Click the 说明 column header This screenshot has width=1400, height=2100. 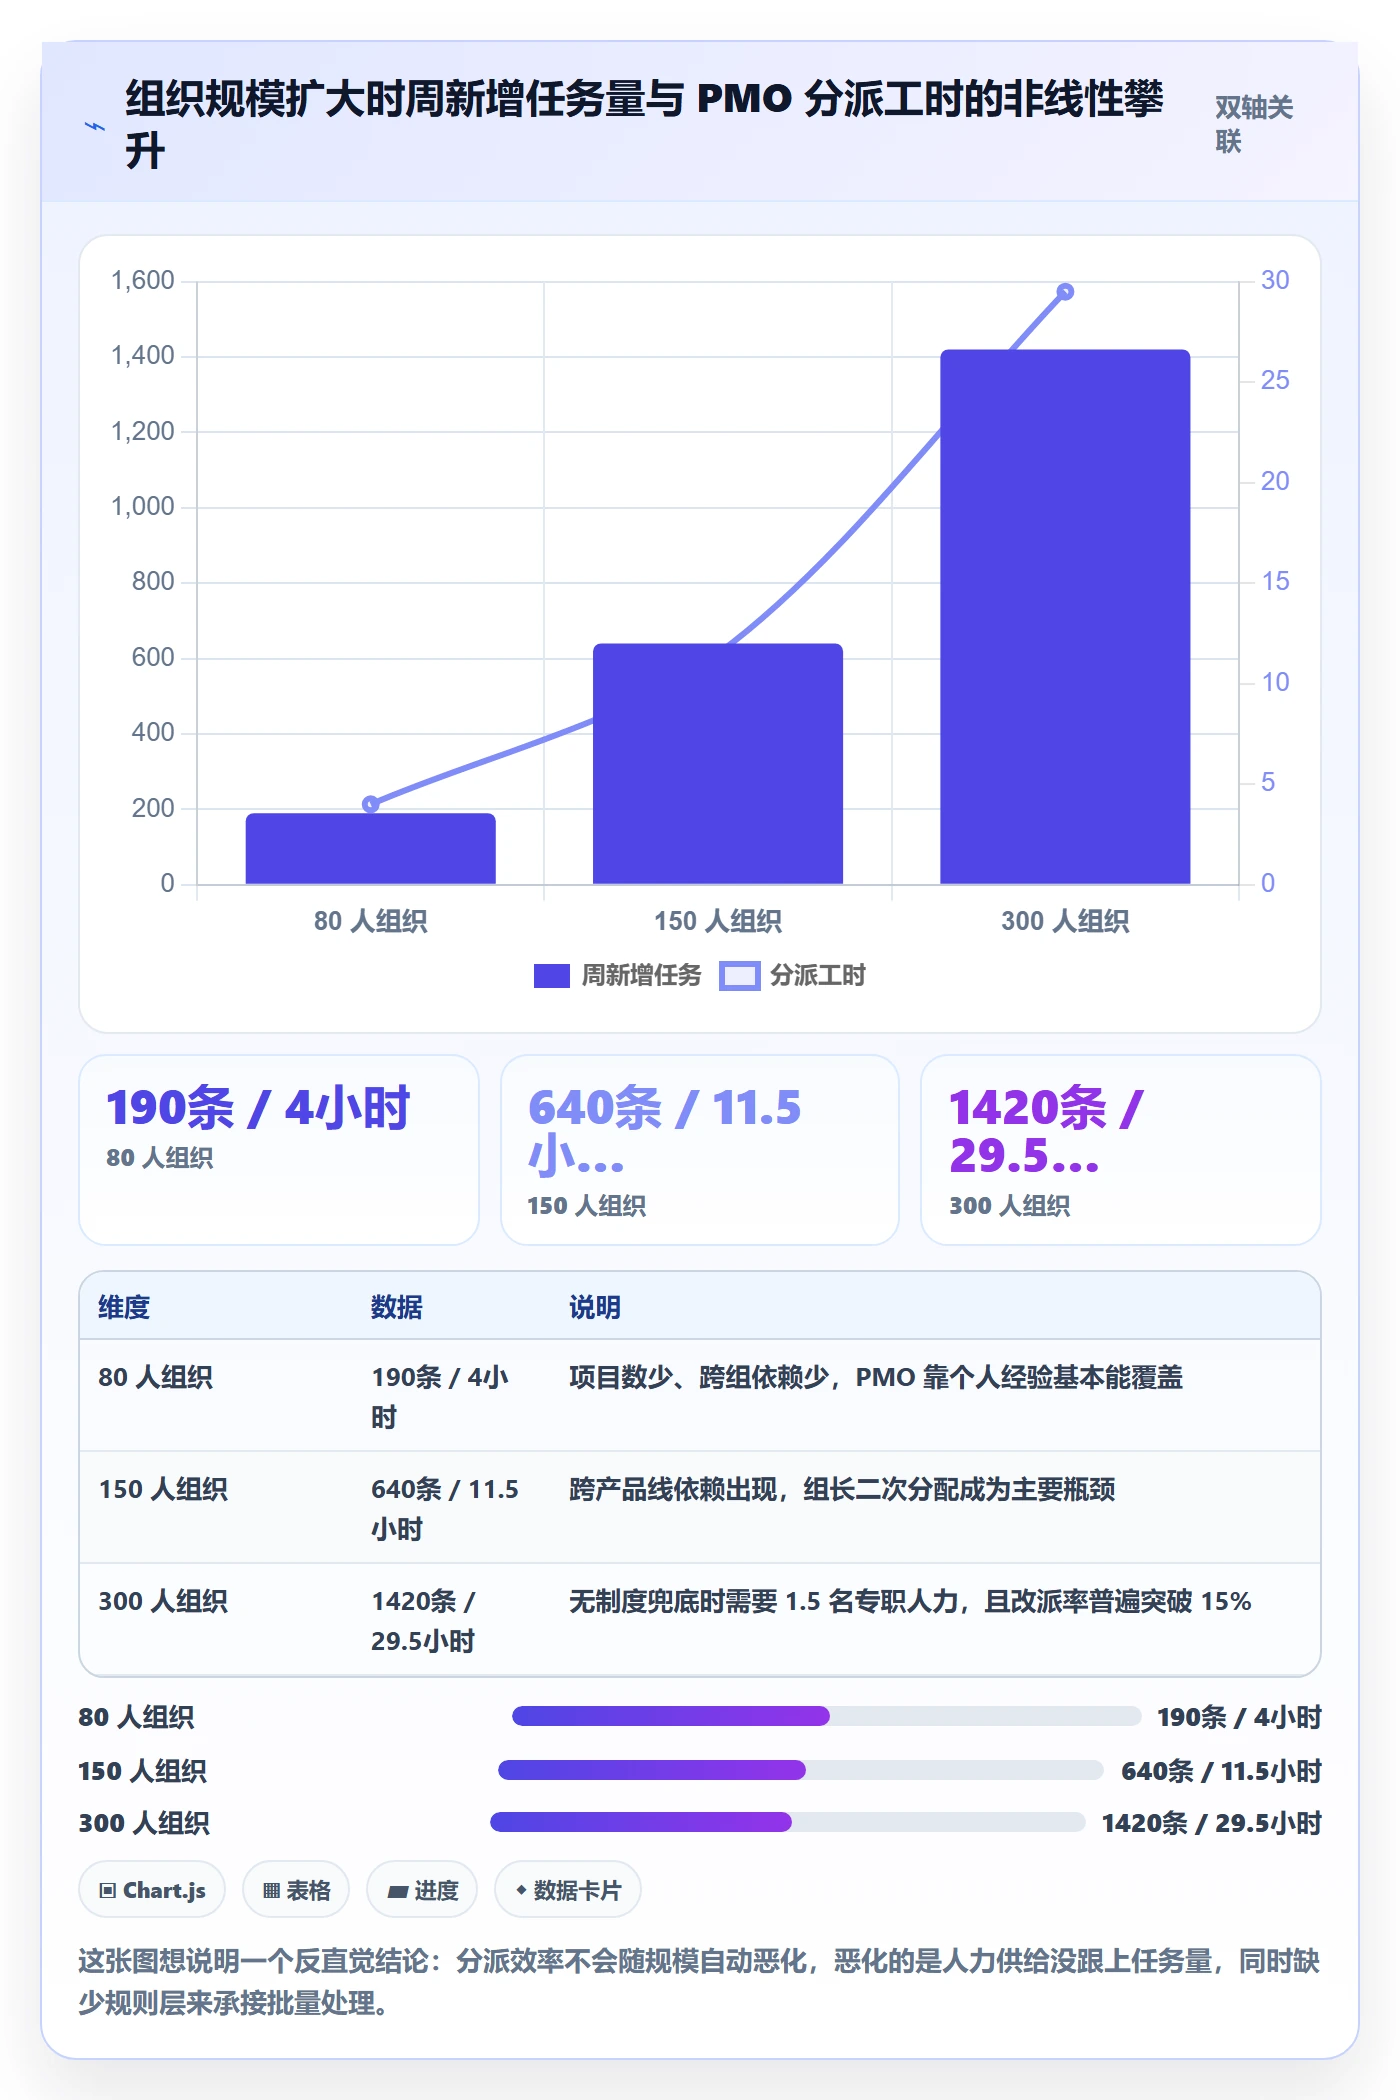[595, 1307]
